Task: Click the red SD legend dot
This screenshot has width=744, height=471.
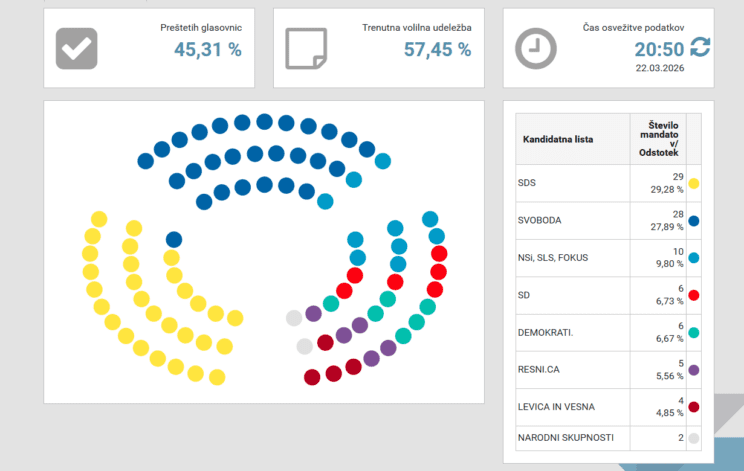Action: point(694,295)
